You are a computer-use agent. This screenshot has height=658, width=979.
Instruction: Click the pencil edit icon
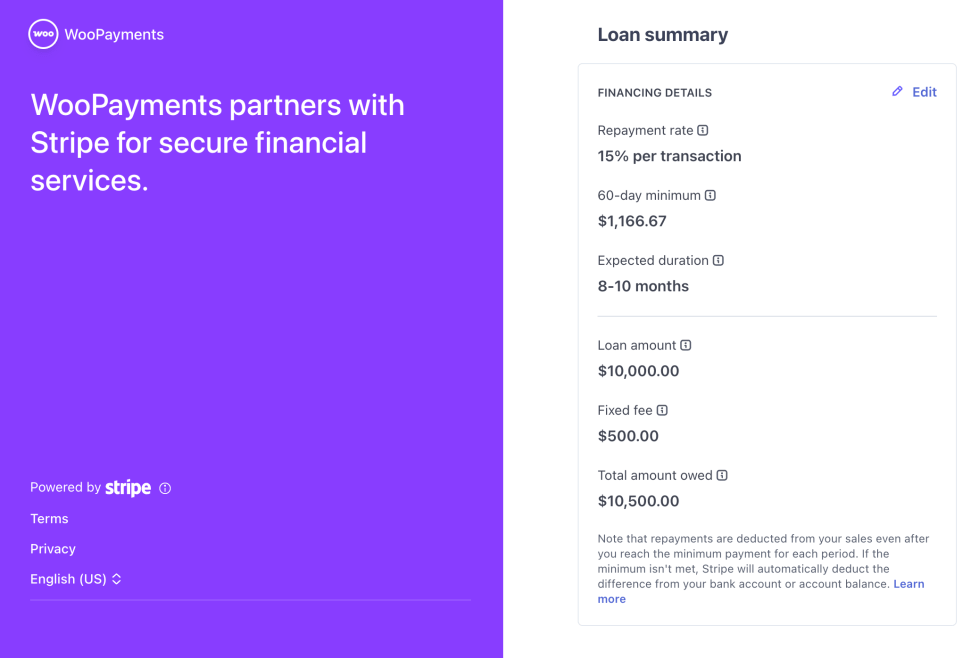coord(897,91)
